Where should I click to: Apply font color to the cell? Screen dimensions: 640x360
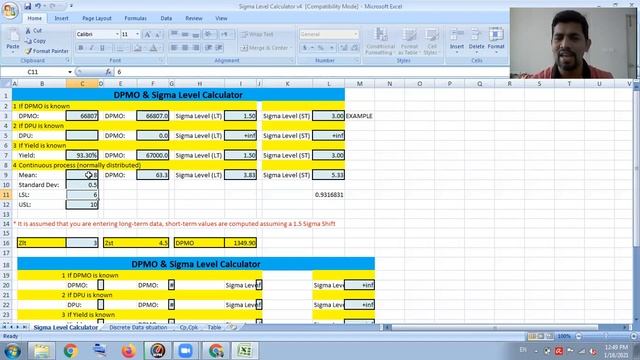153,48
